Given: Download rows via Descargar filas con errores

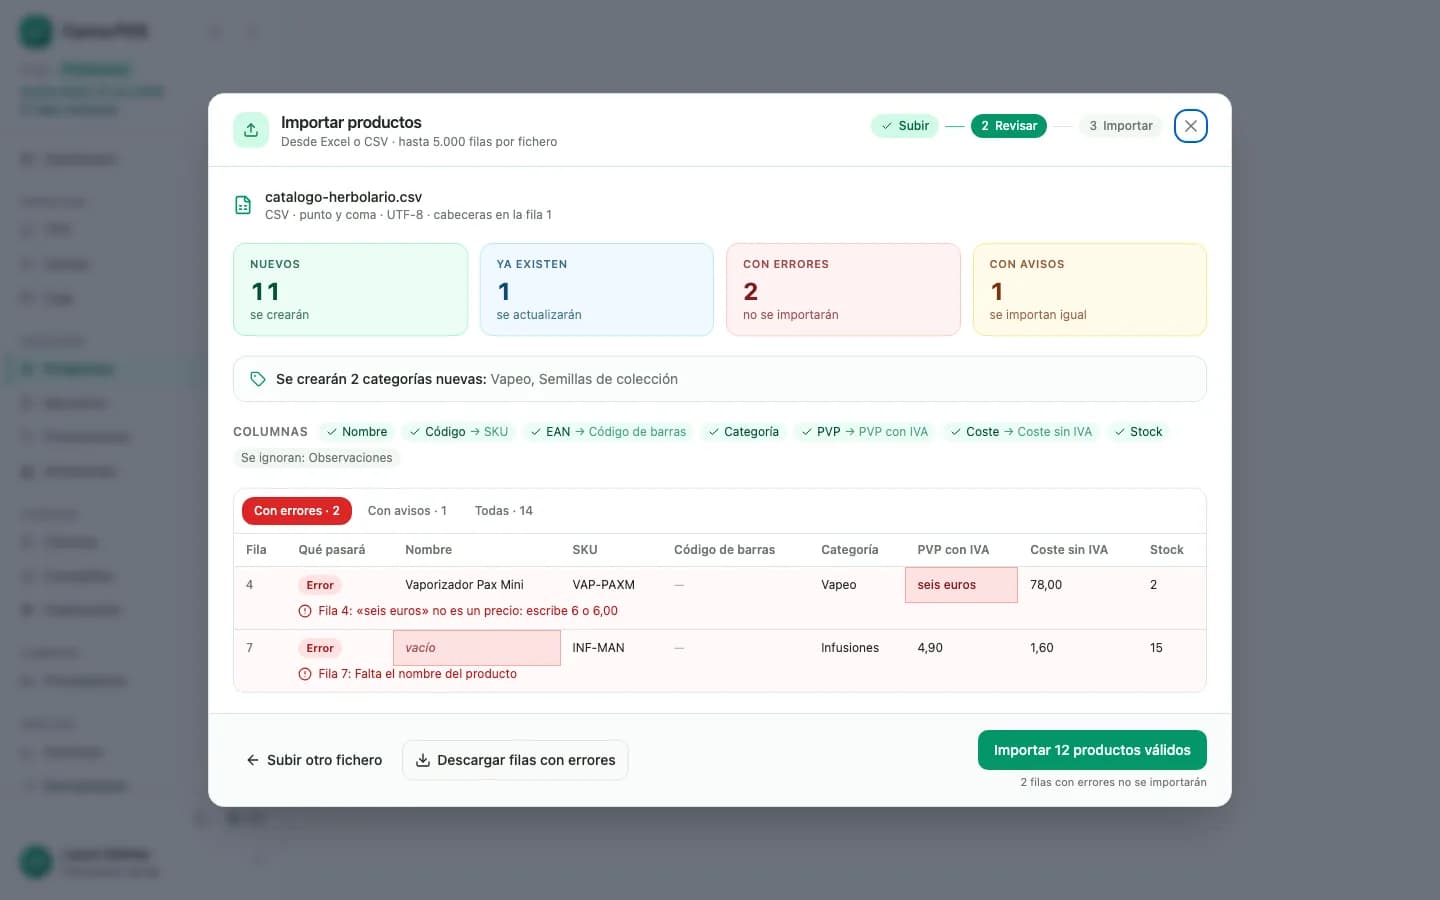Looking at the screenshot, I should point(515,760).
